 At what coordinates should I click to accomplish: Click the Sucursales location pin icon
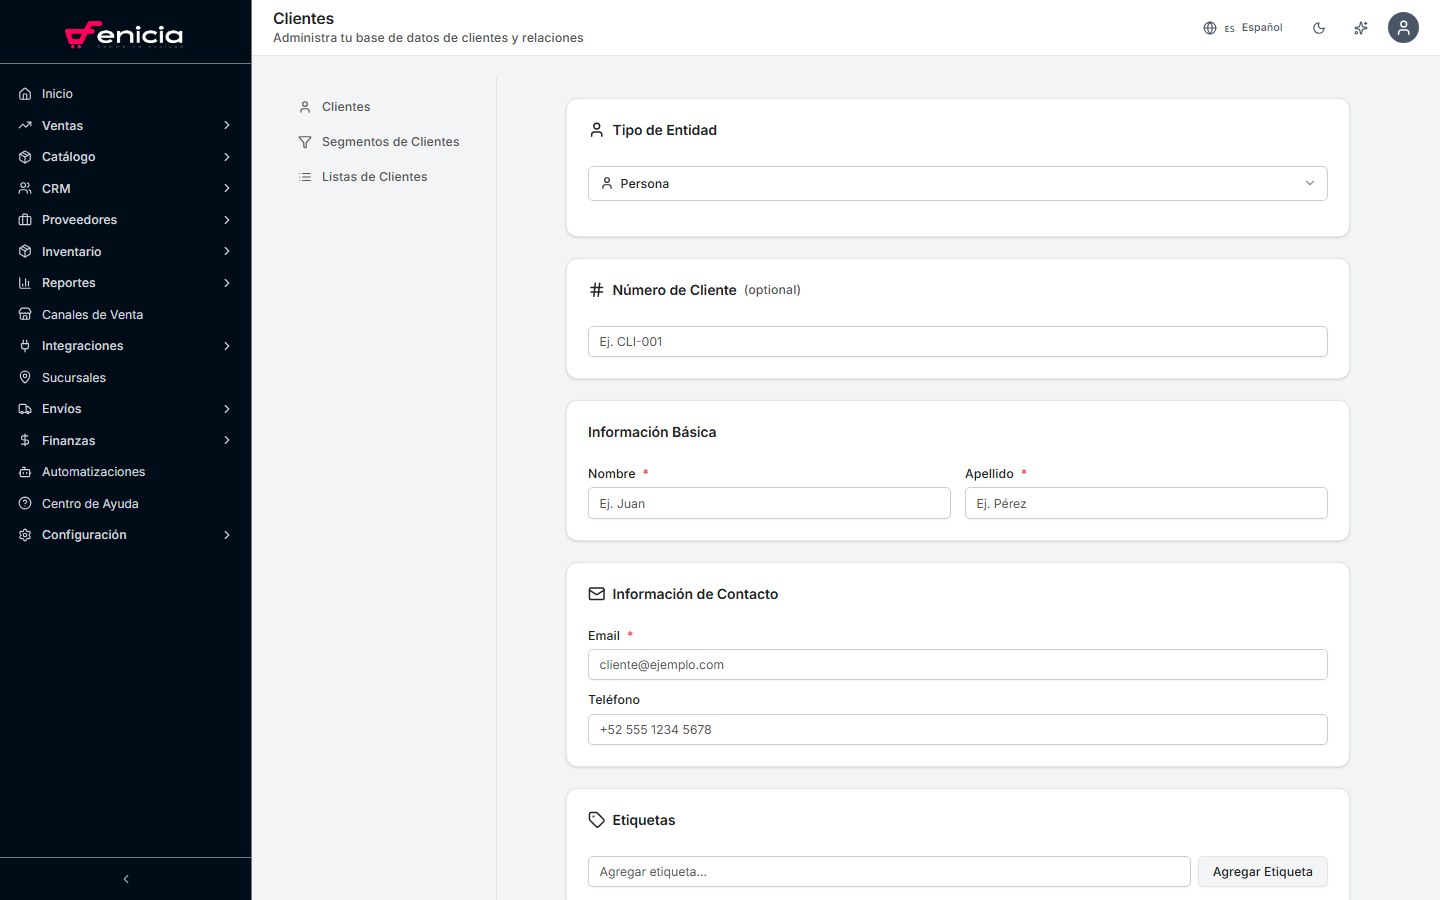25,378
